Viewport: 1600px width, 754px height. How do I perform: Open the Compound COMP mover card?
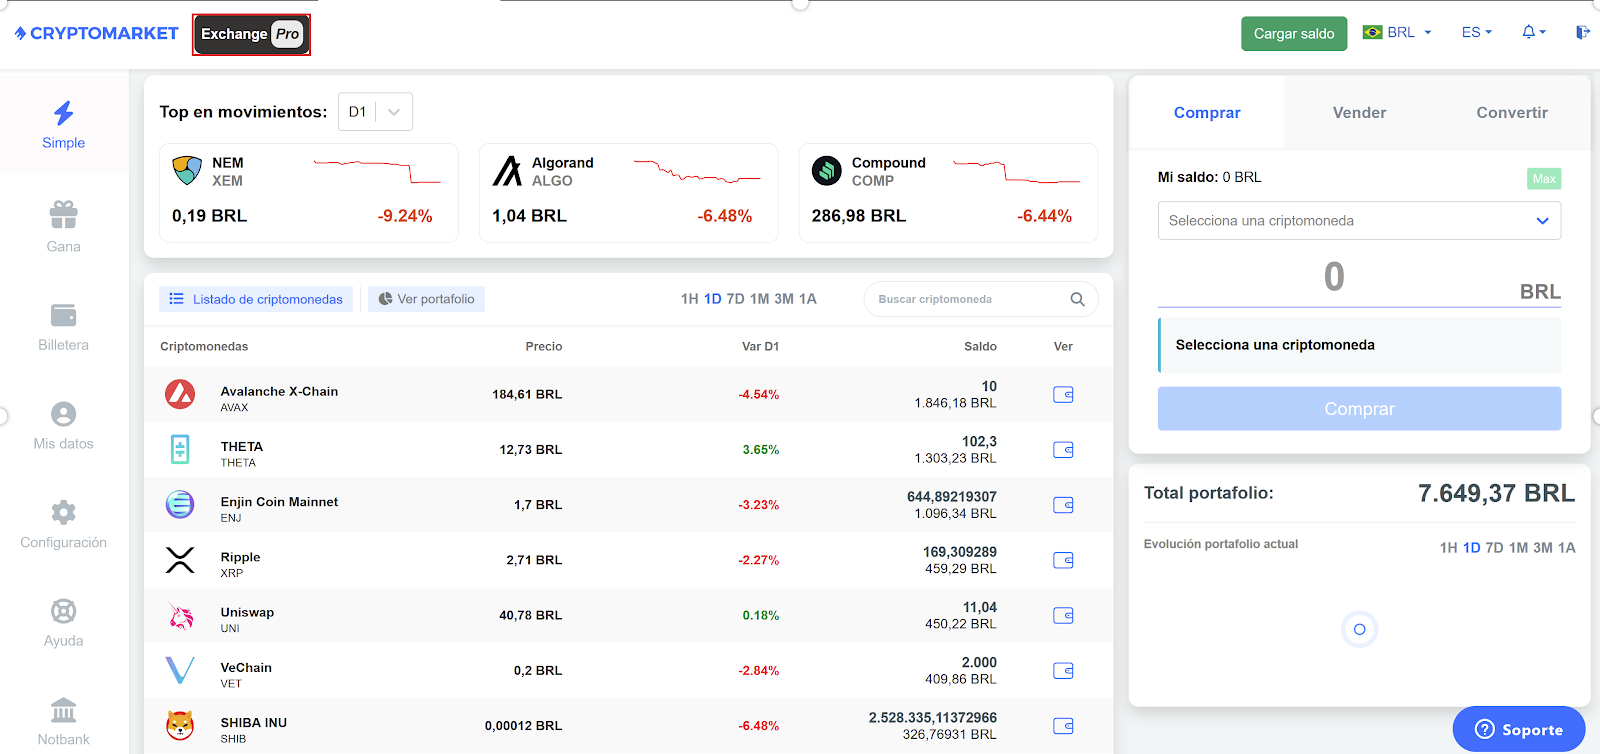(949, 193)
